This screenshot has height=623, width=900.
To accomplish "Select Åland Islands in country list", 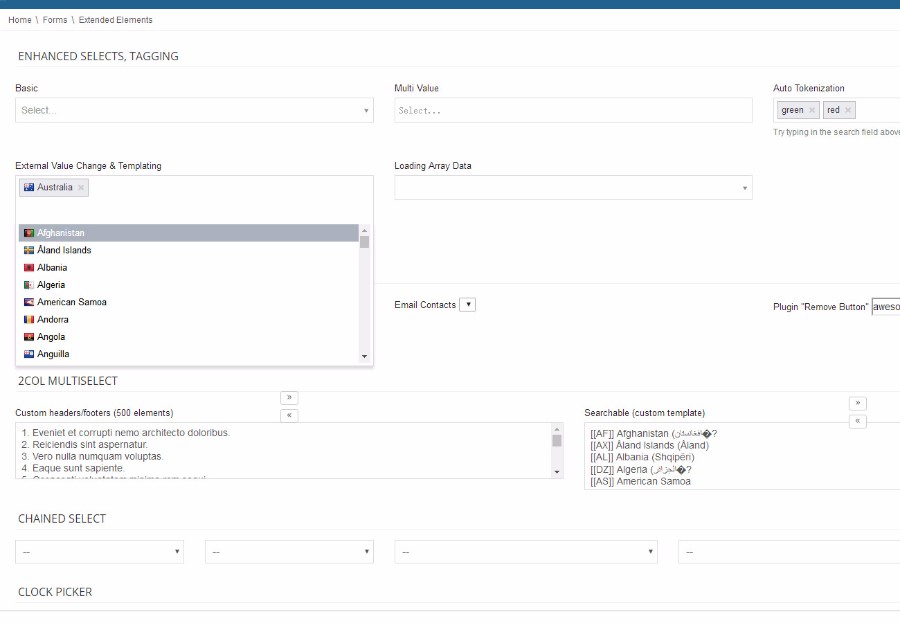I will pyautogui.click(x=189, y=250).
